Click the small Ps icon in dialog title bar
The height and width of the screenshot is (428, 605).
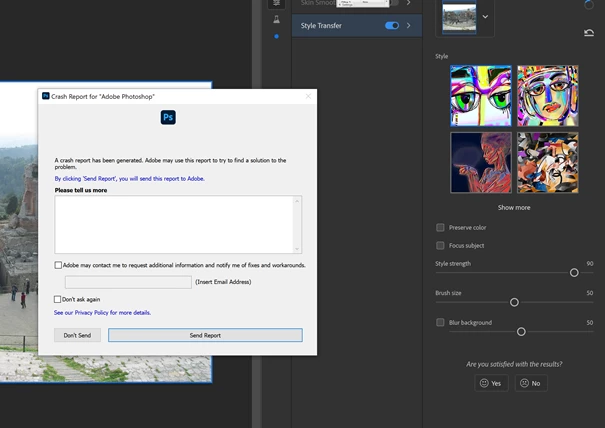pyautogui.click(x=46, y=96)
